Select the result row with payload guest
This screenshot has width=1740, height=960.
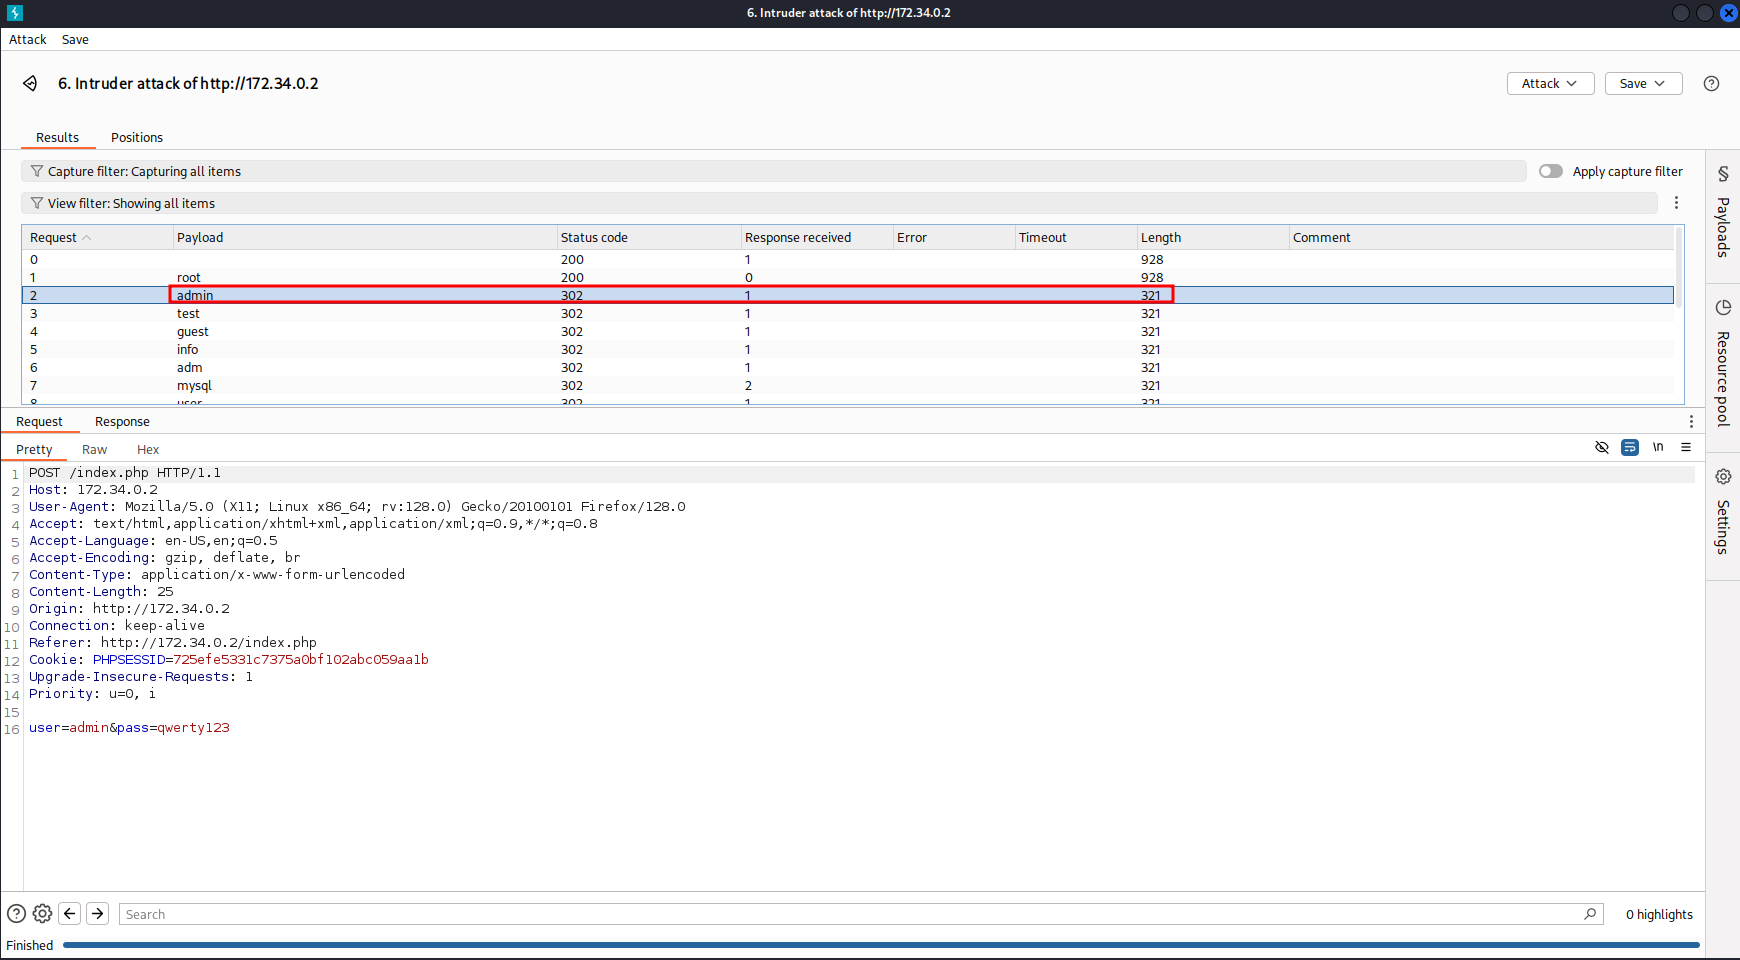point(848,331)
